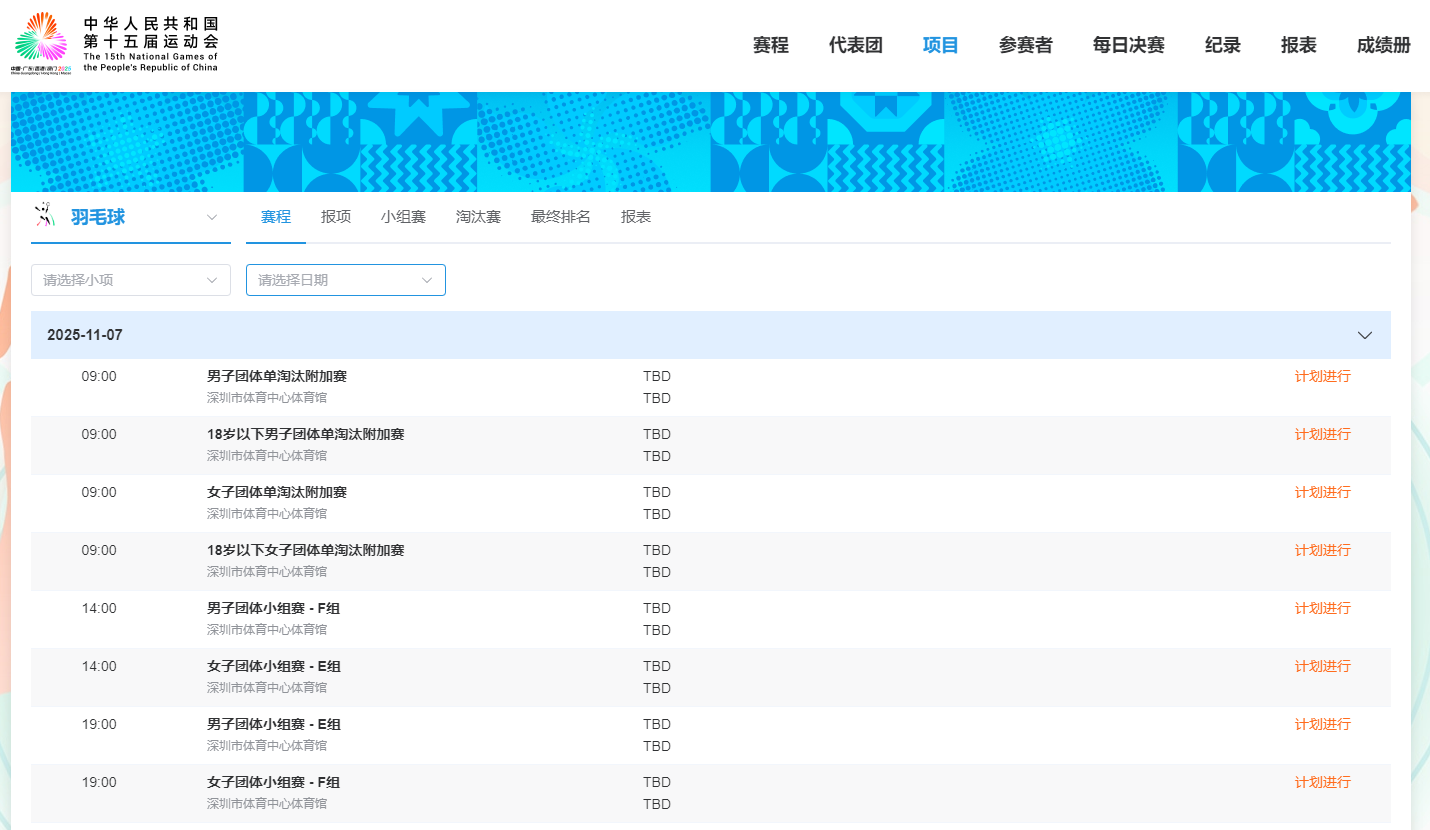Image resolution: width=1430 pixels, height=830 pixels.
Task: Open 赛程 in the top navigation
Action: (x=770, y=45)
